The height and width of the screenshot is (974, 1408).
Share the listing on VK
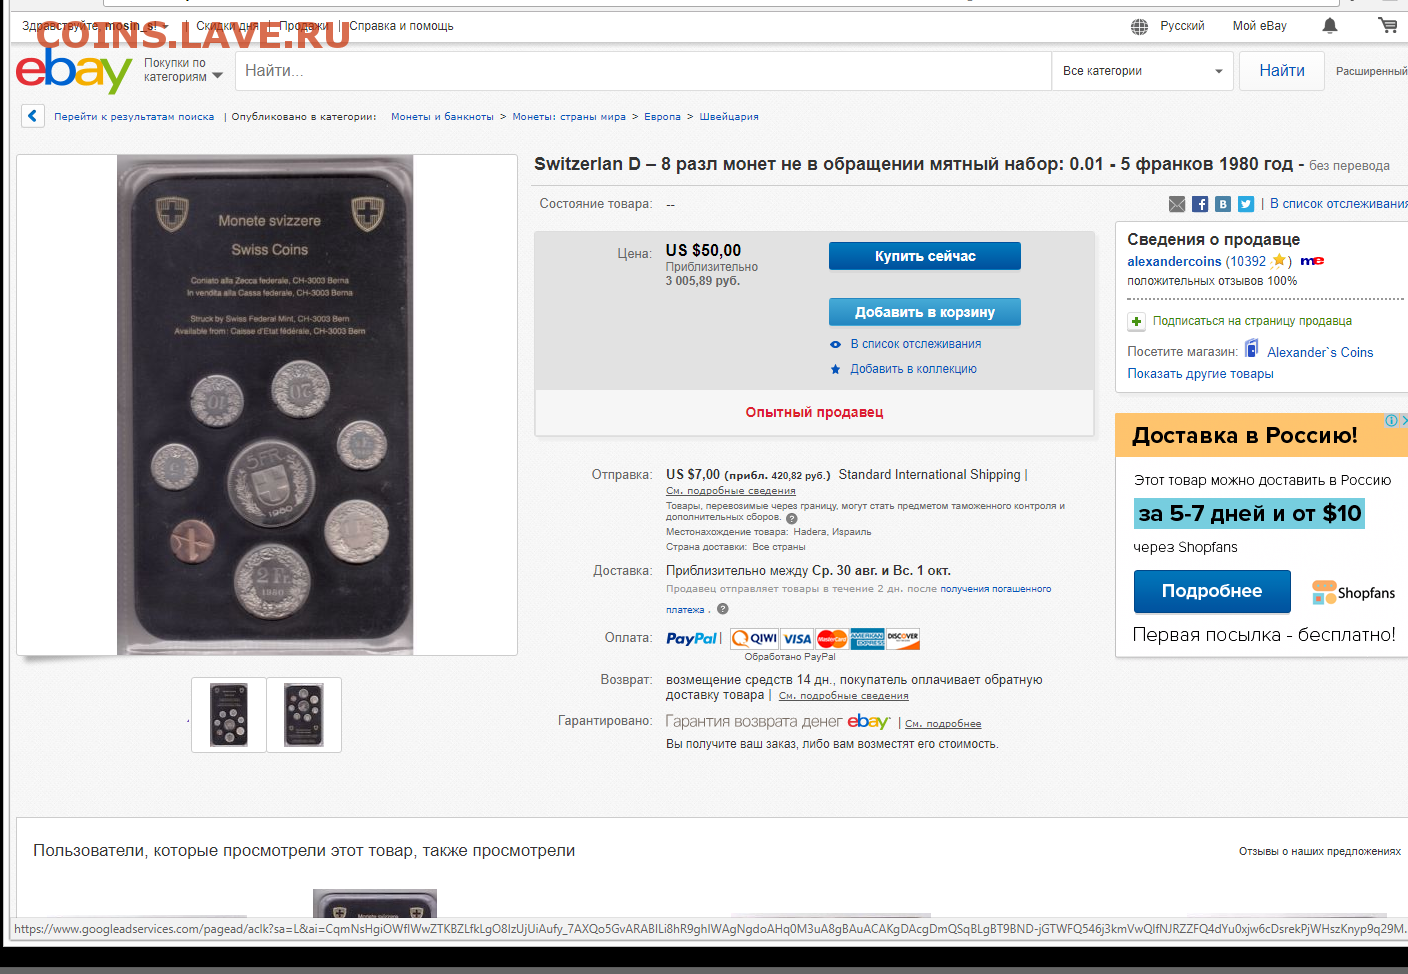(1223, 204)
